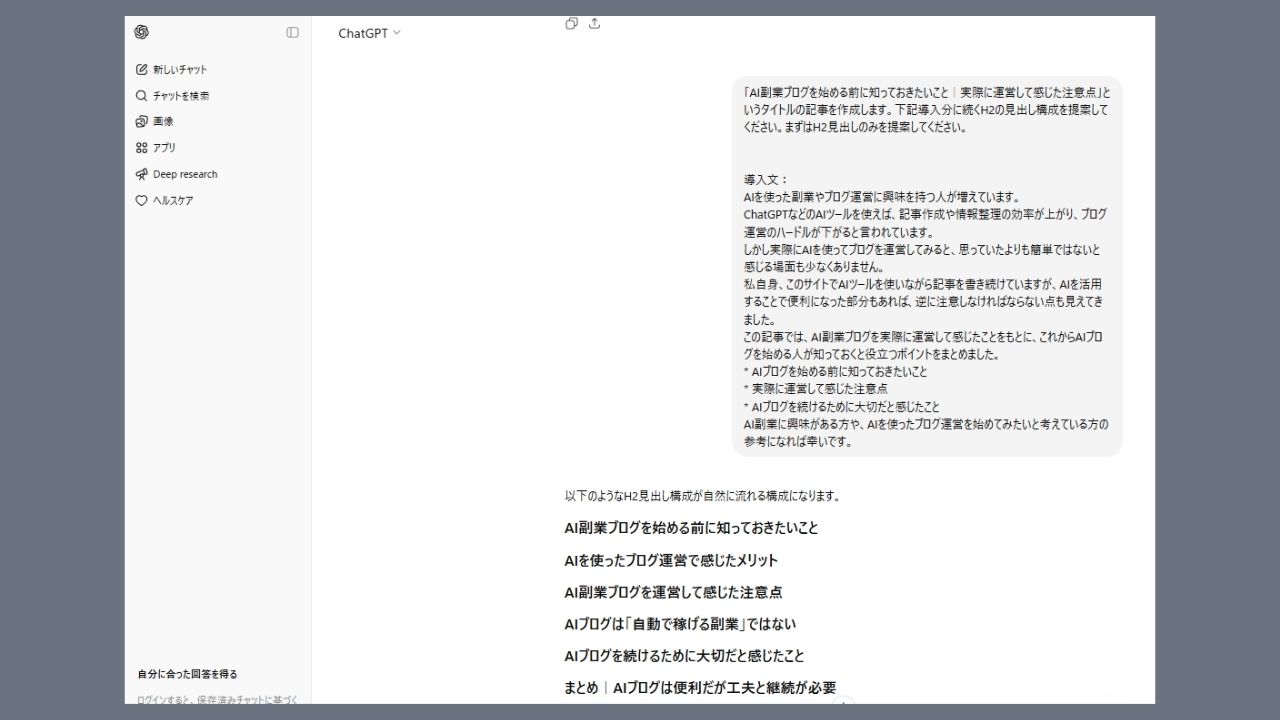Copy the conversation with the copy icon
1280x720 pixels.
click(x=571, y=23)
